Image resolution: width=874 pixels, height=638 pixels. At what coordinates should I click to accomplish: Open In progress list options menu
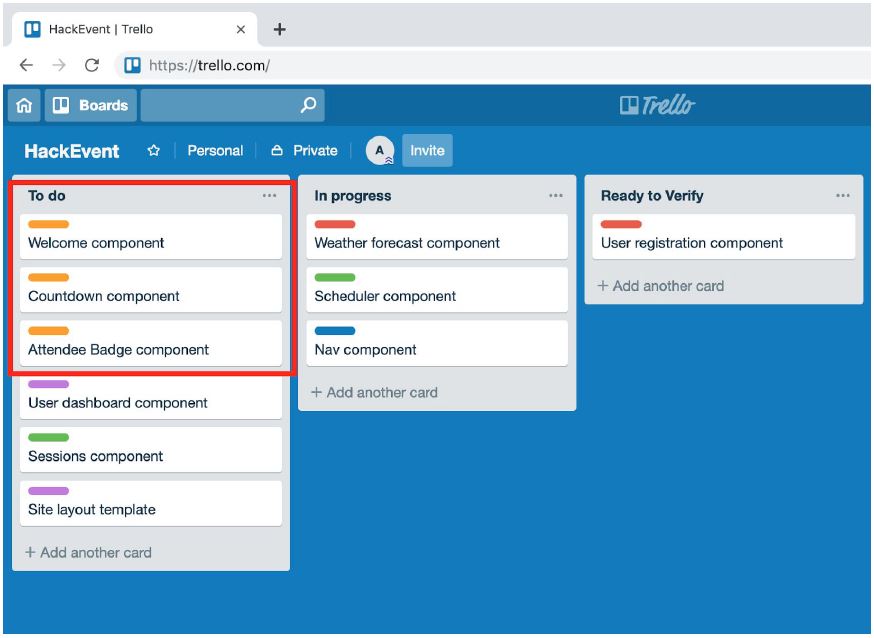[556, 196]
